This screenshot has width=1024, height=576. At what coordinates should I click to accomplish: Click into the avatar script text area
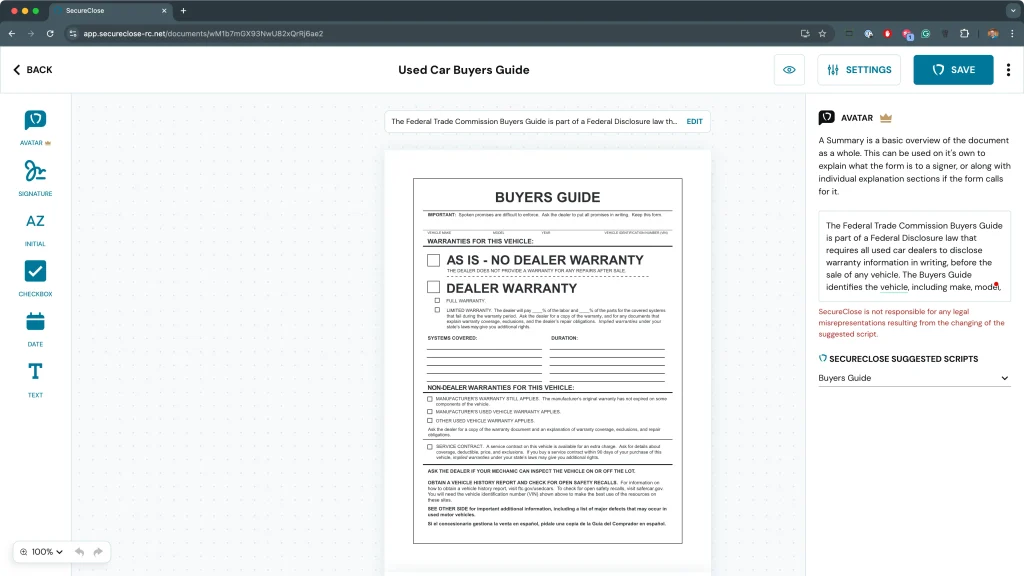pos(914,256)
